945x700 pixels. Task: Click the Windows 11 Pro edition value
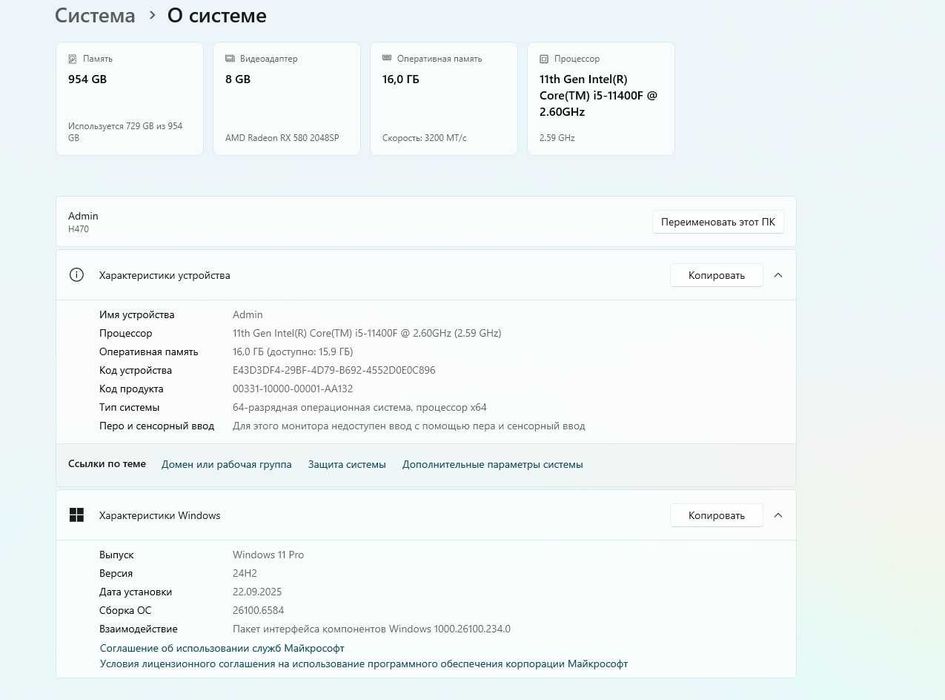point(268,555)
